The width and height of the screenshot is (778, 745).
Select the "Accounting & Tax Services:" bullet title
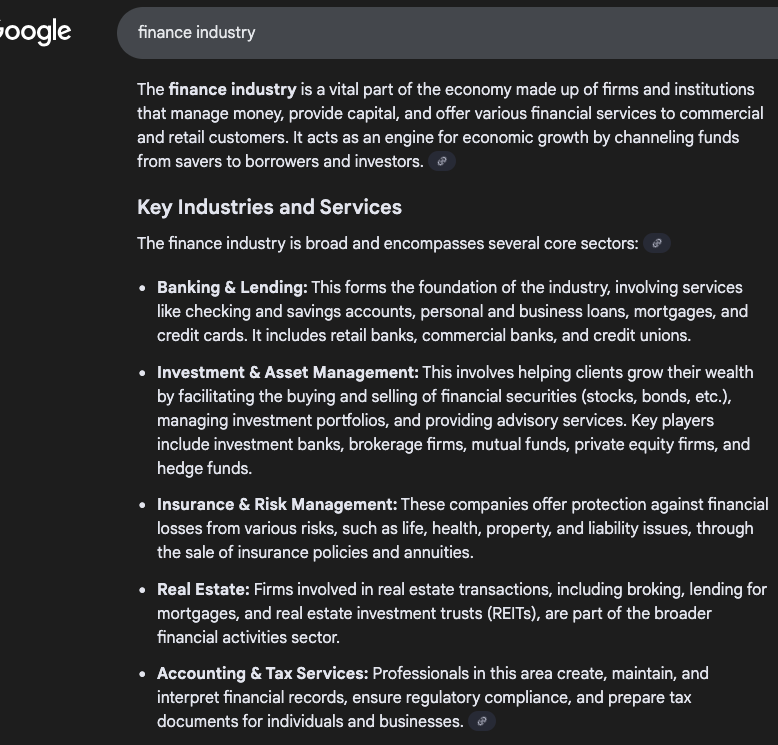click(x=263, y=673)
